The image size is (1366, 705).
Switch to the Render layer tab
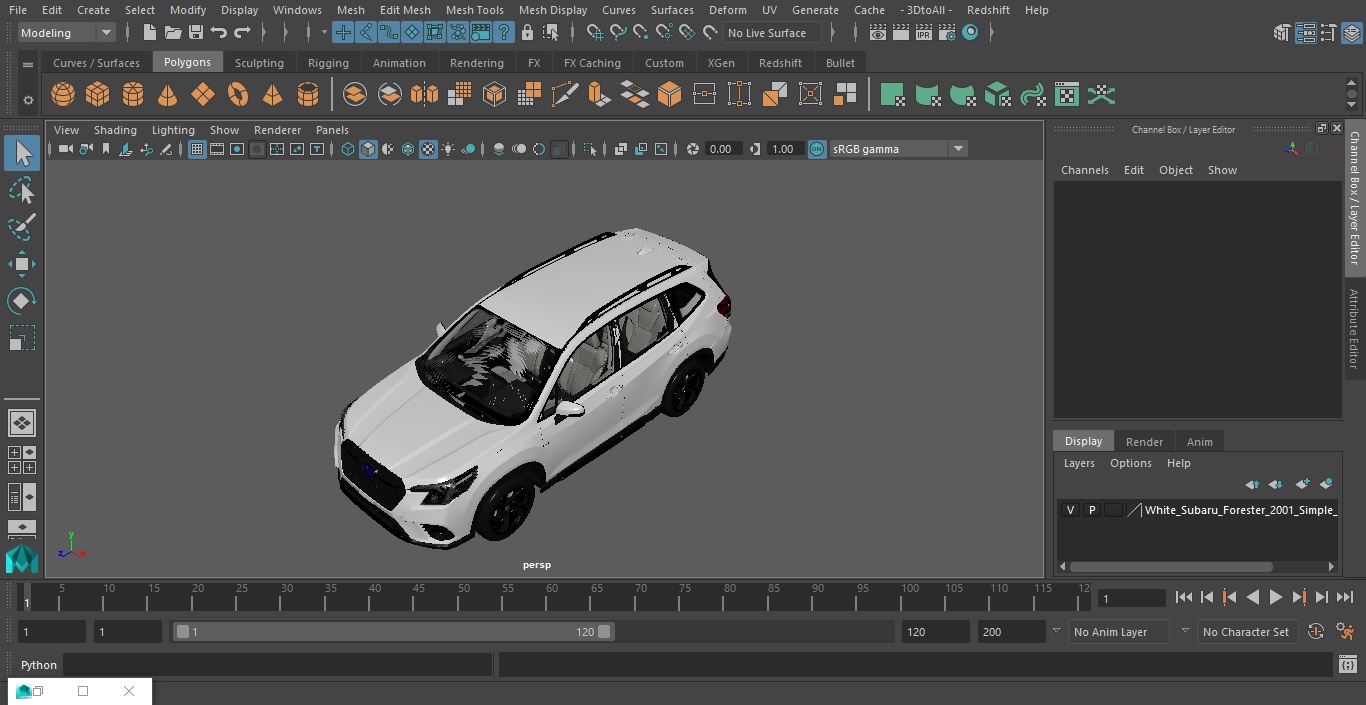(x=1144, y=442)
